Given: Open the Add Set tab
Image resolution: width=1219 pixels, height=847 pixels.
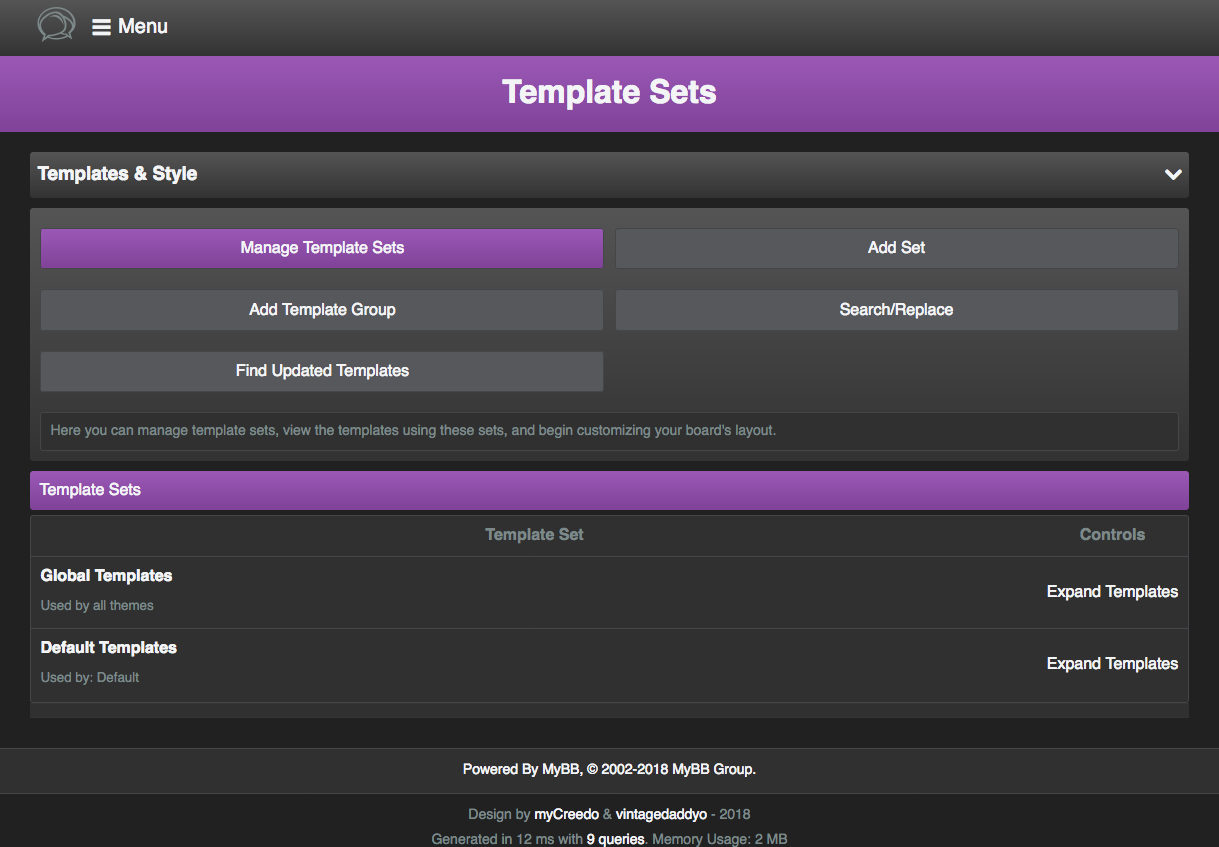Looking at the screenshot, I should click(896, 248).
